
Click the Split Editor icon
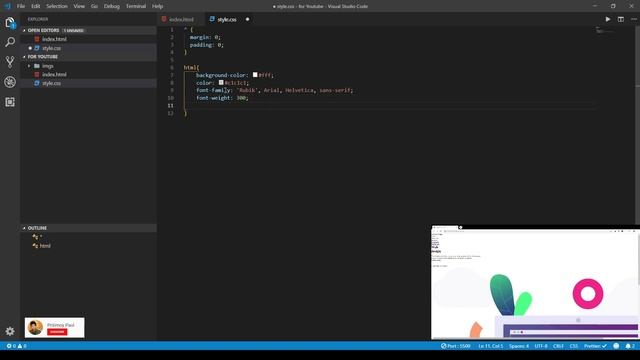(x=620, y=19)
